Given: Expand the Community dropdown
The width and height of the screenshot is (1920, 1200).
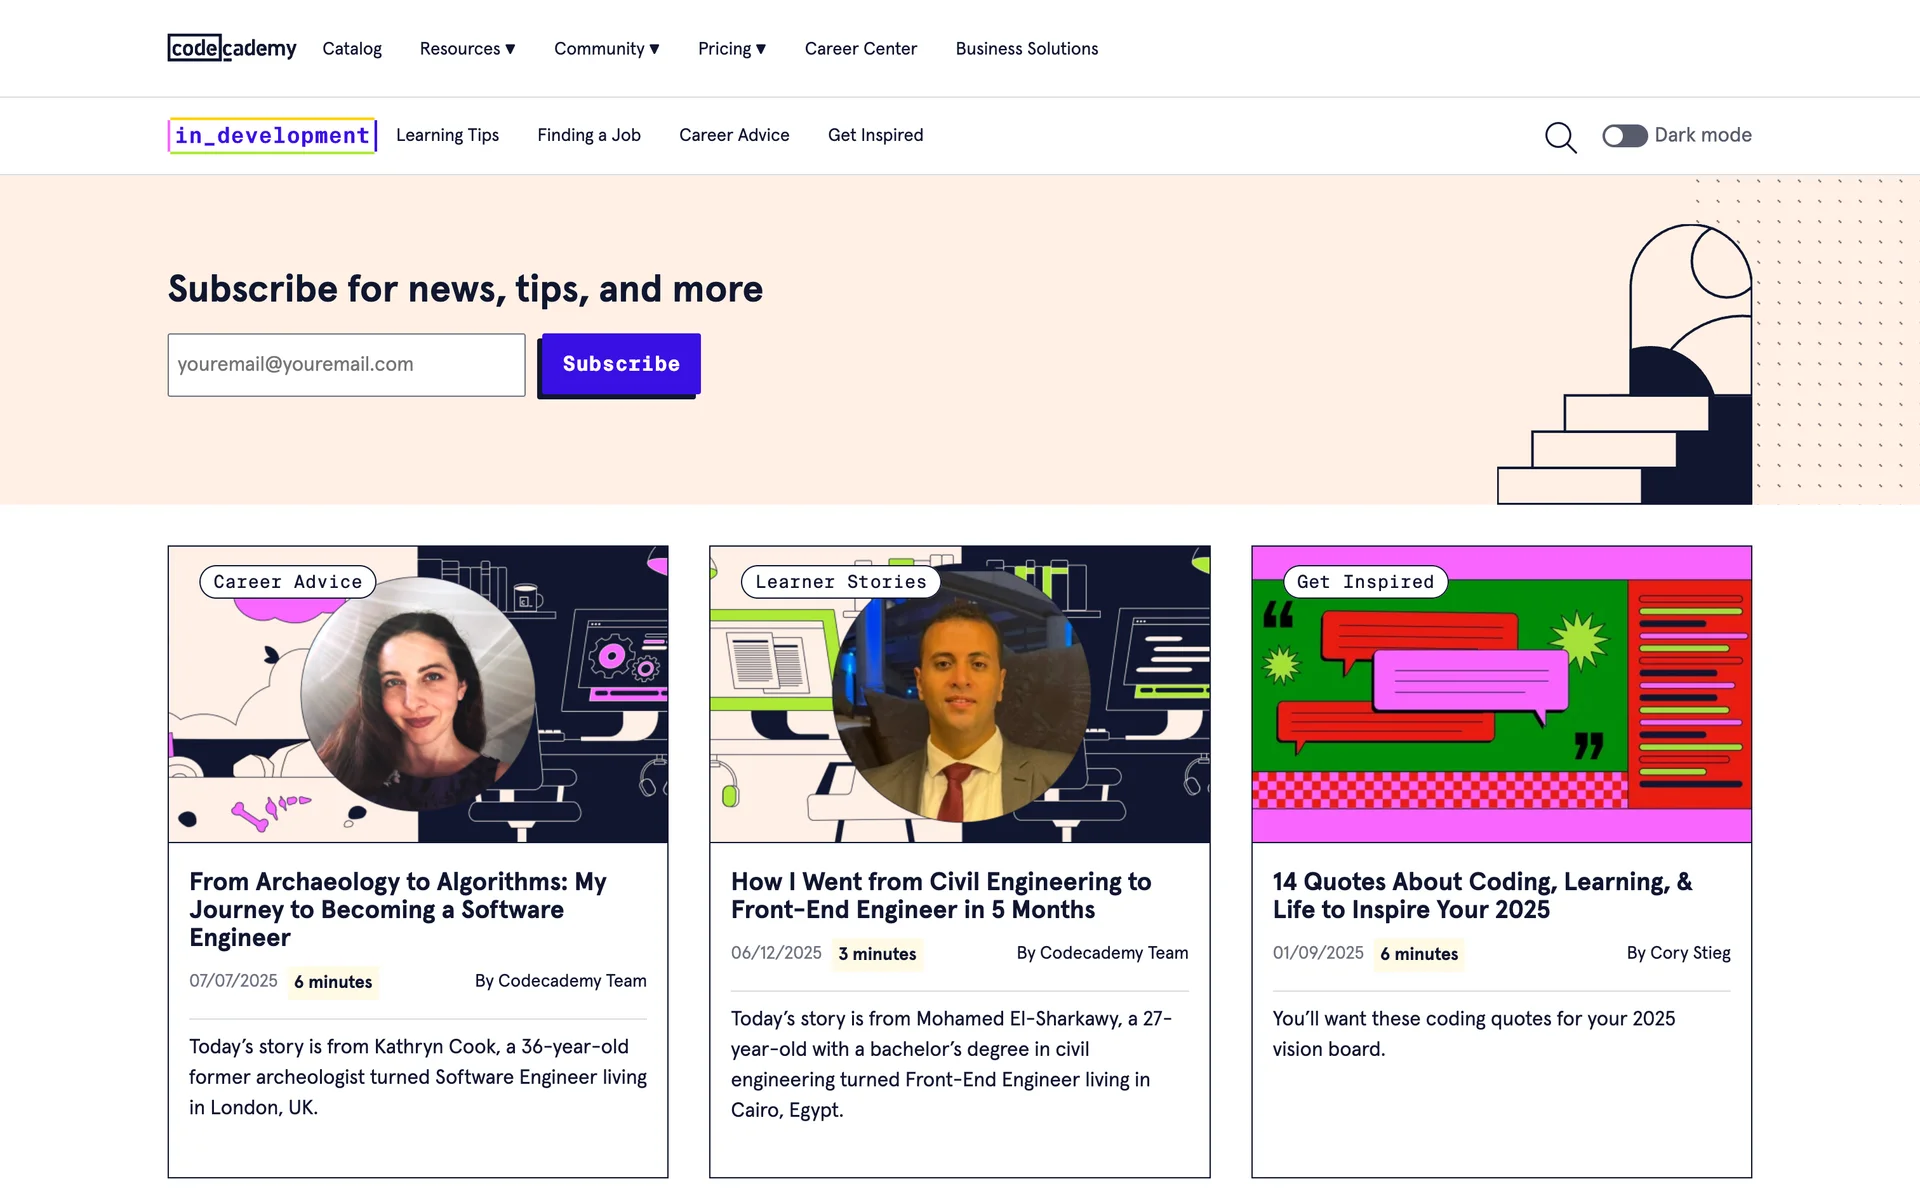Looking at the screenshot, I should tap(606, 48).
